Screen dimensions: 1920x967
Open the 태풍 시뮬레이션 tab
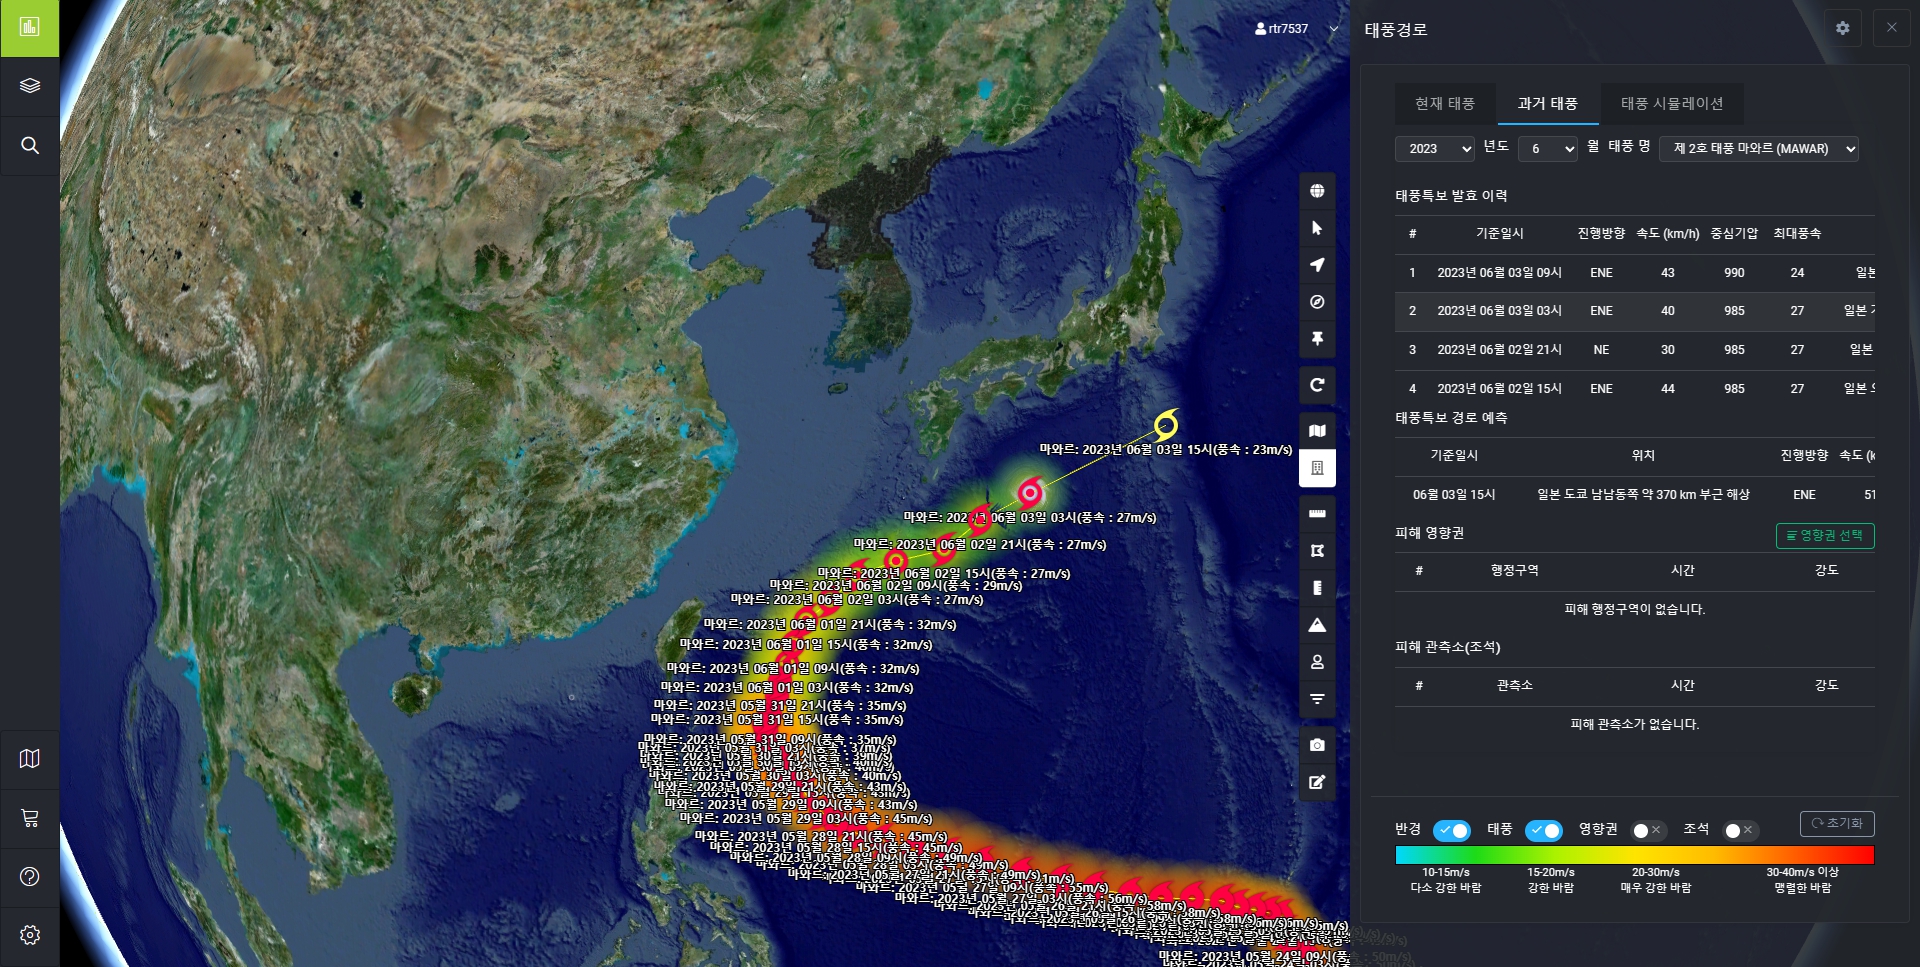coord(1671,104)
